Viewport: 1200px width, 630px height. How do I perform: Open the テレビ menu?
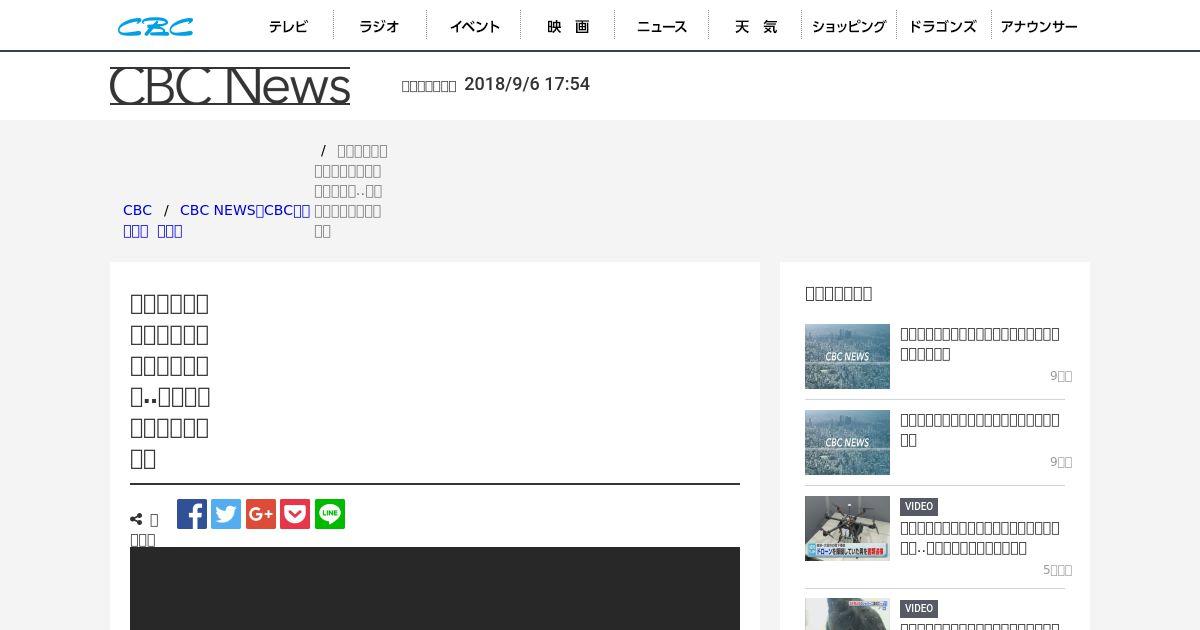[x=288, y=27]
